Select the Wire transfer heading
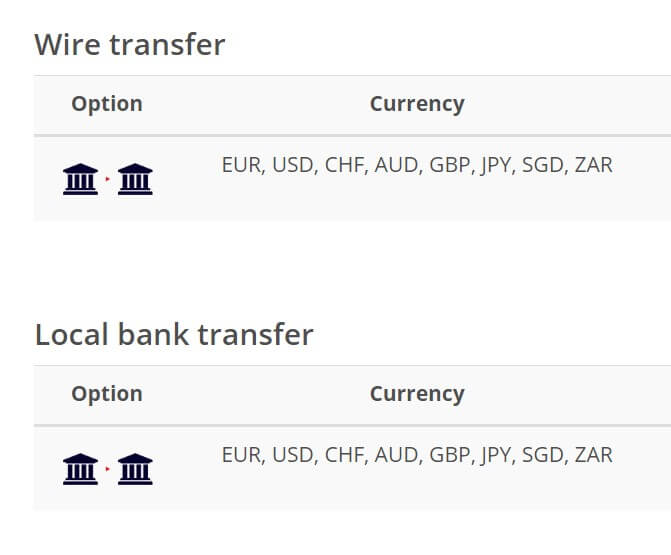The image size is (671, 555). [x=130, y=45]
